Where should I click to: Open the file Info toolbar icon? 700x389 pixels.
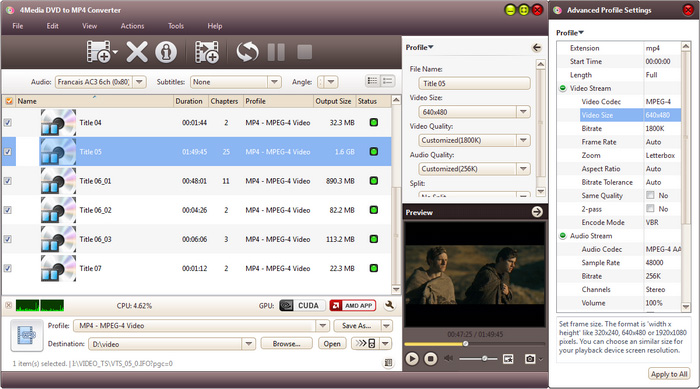166,52
